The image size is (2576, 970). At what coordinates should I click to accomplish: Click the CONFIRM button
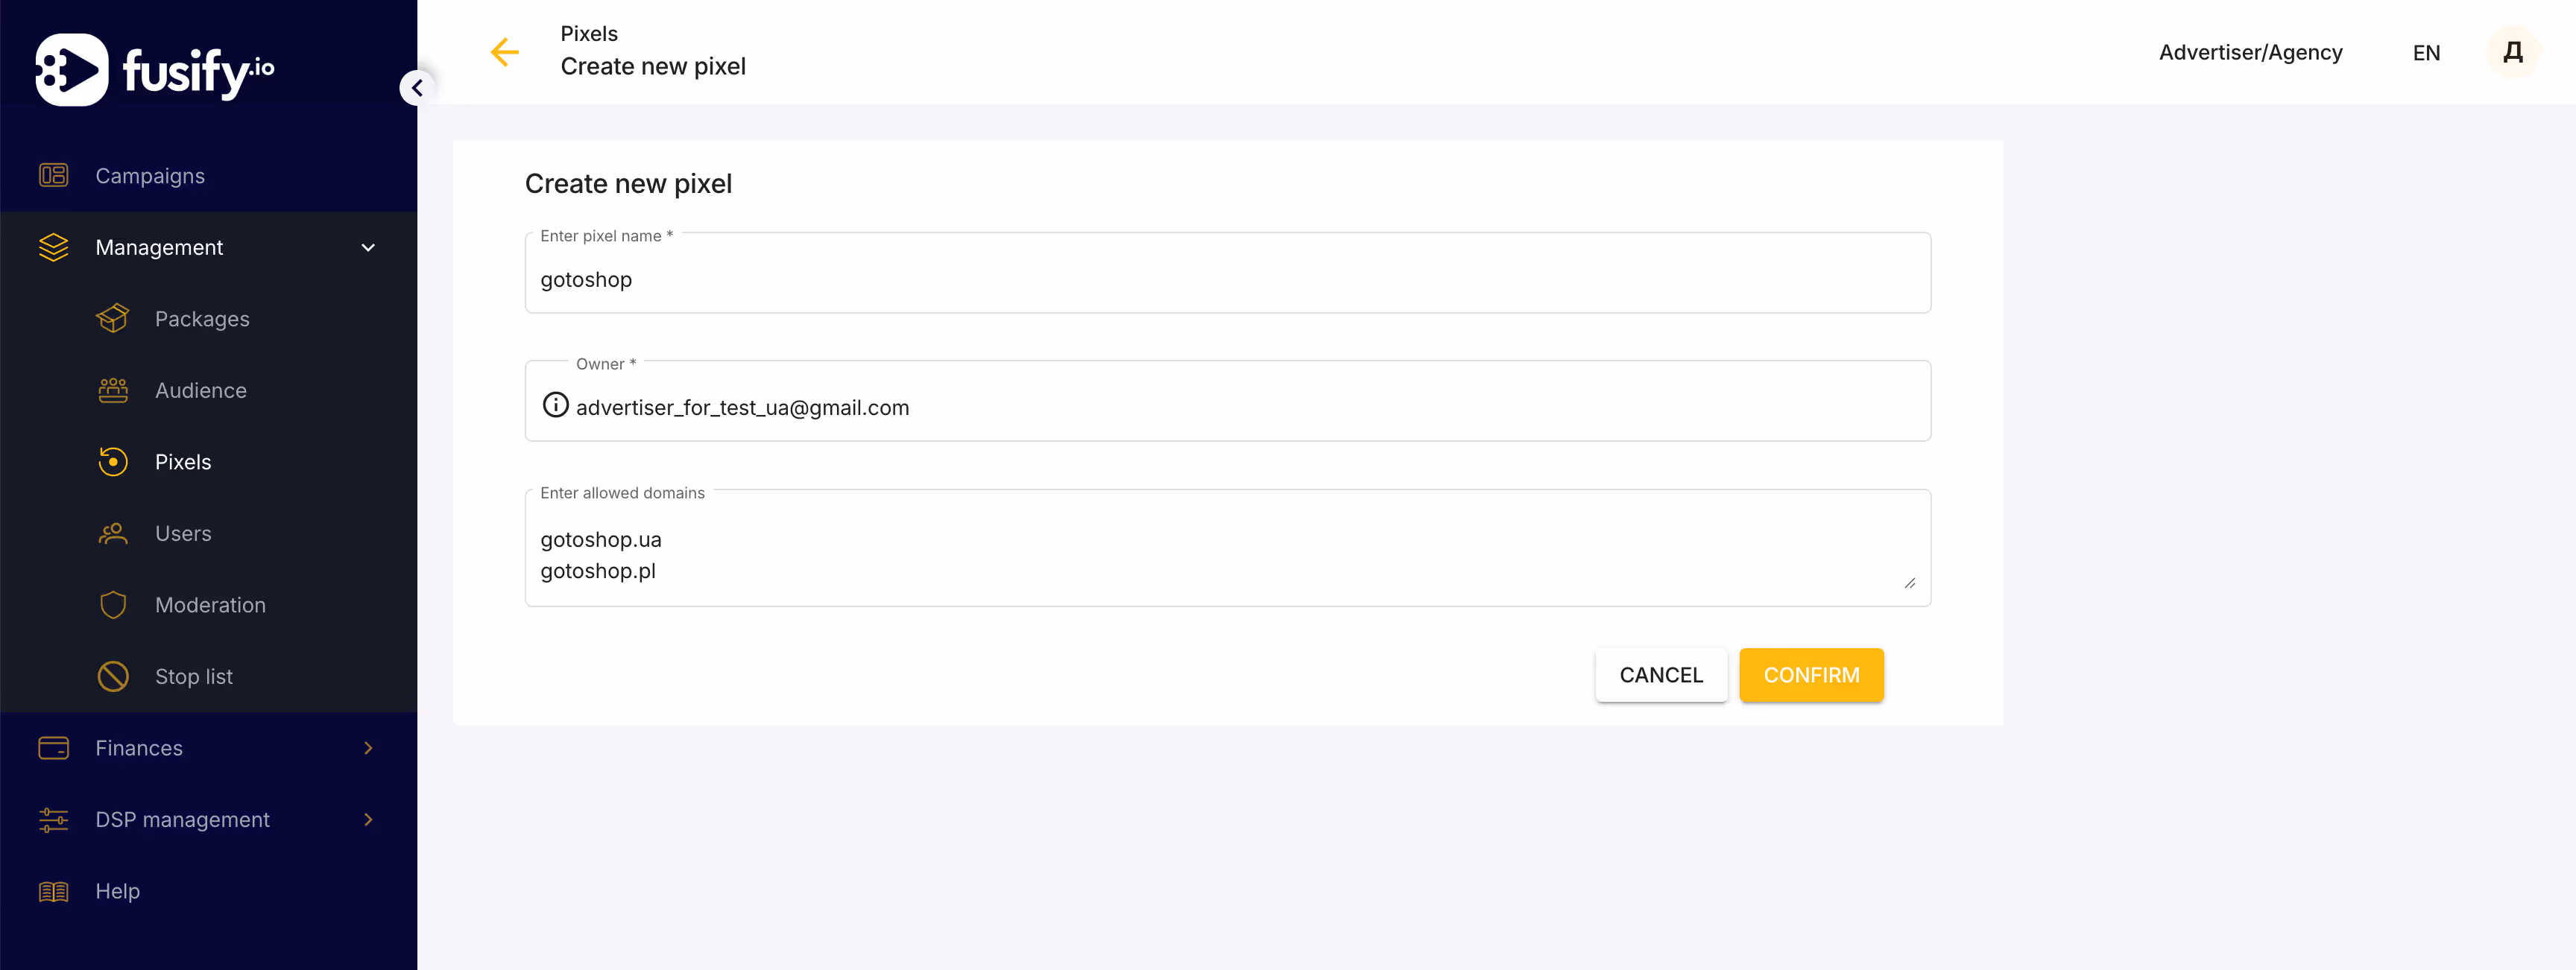[1811, 675]
